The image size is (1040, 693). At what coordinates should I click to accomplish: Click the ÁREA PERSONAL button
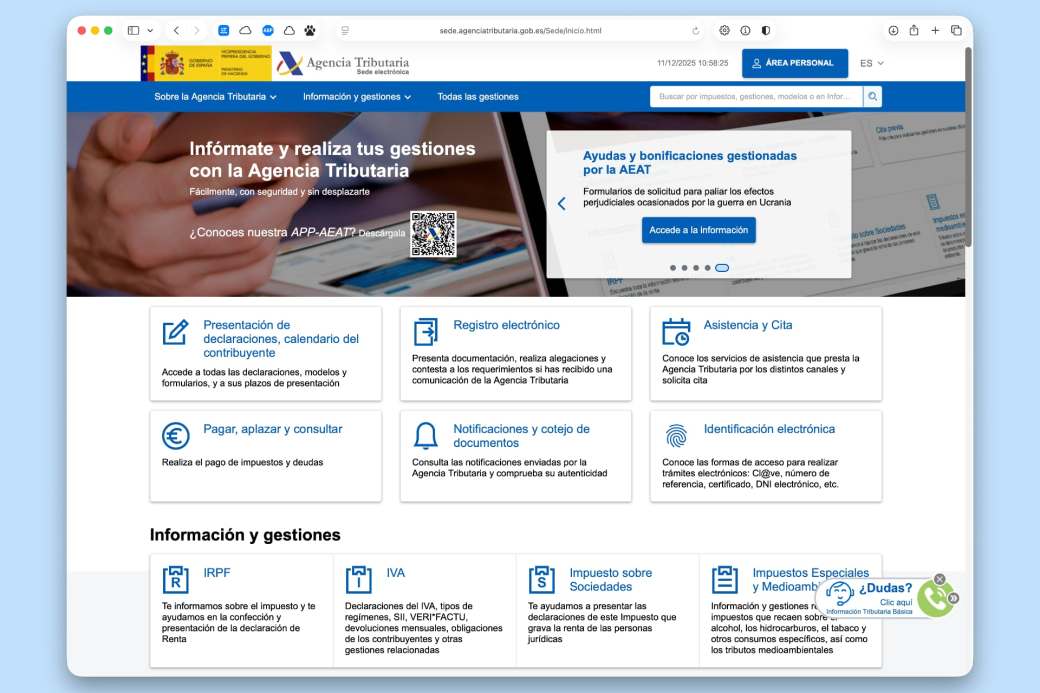coord(795,62)
